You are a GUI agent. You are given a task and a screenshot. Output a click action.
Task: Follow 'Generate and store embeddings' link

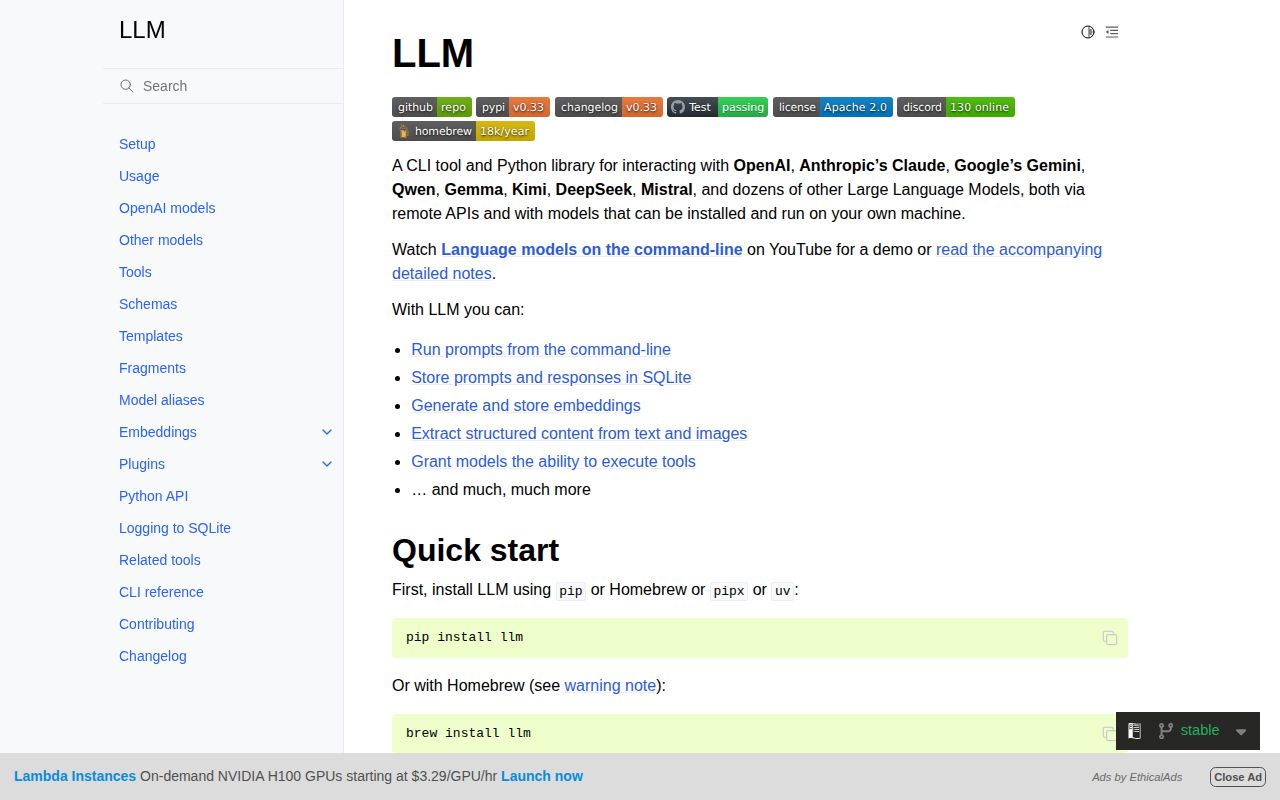[x=526, y=406]
